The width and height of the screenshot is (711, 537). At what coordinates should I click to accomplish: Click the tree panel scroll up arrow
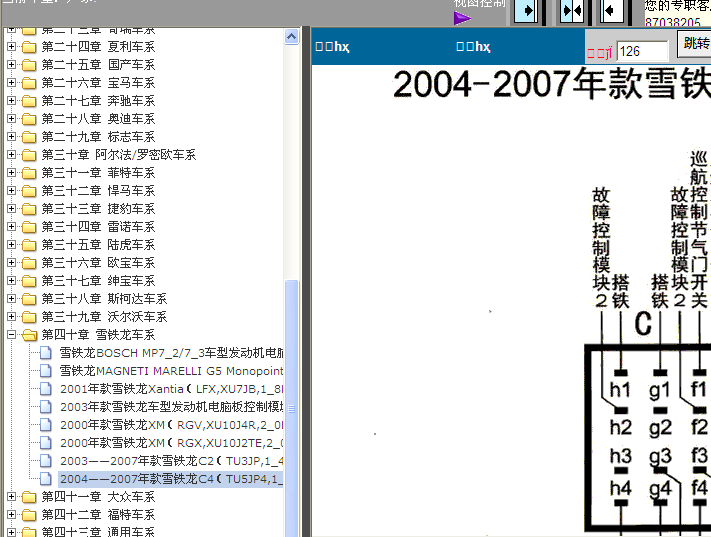click(291, 36)
